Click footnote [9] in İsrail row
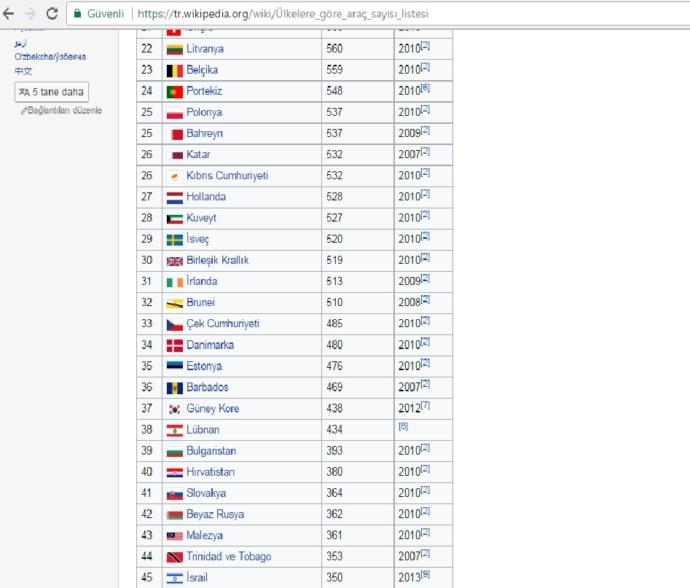This screenshot has height=588, width=690. pos(425,574)
